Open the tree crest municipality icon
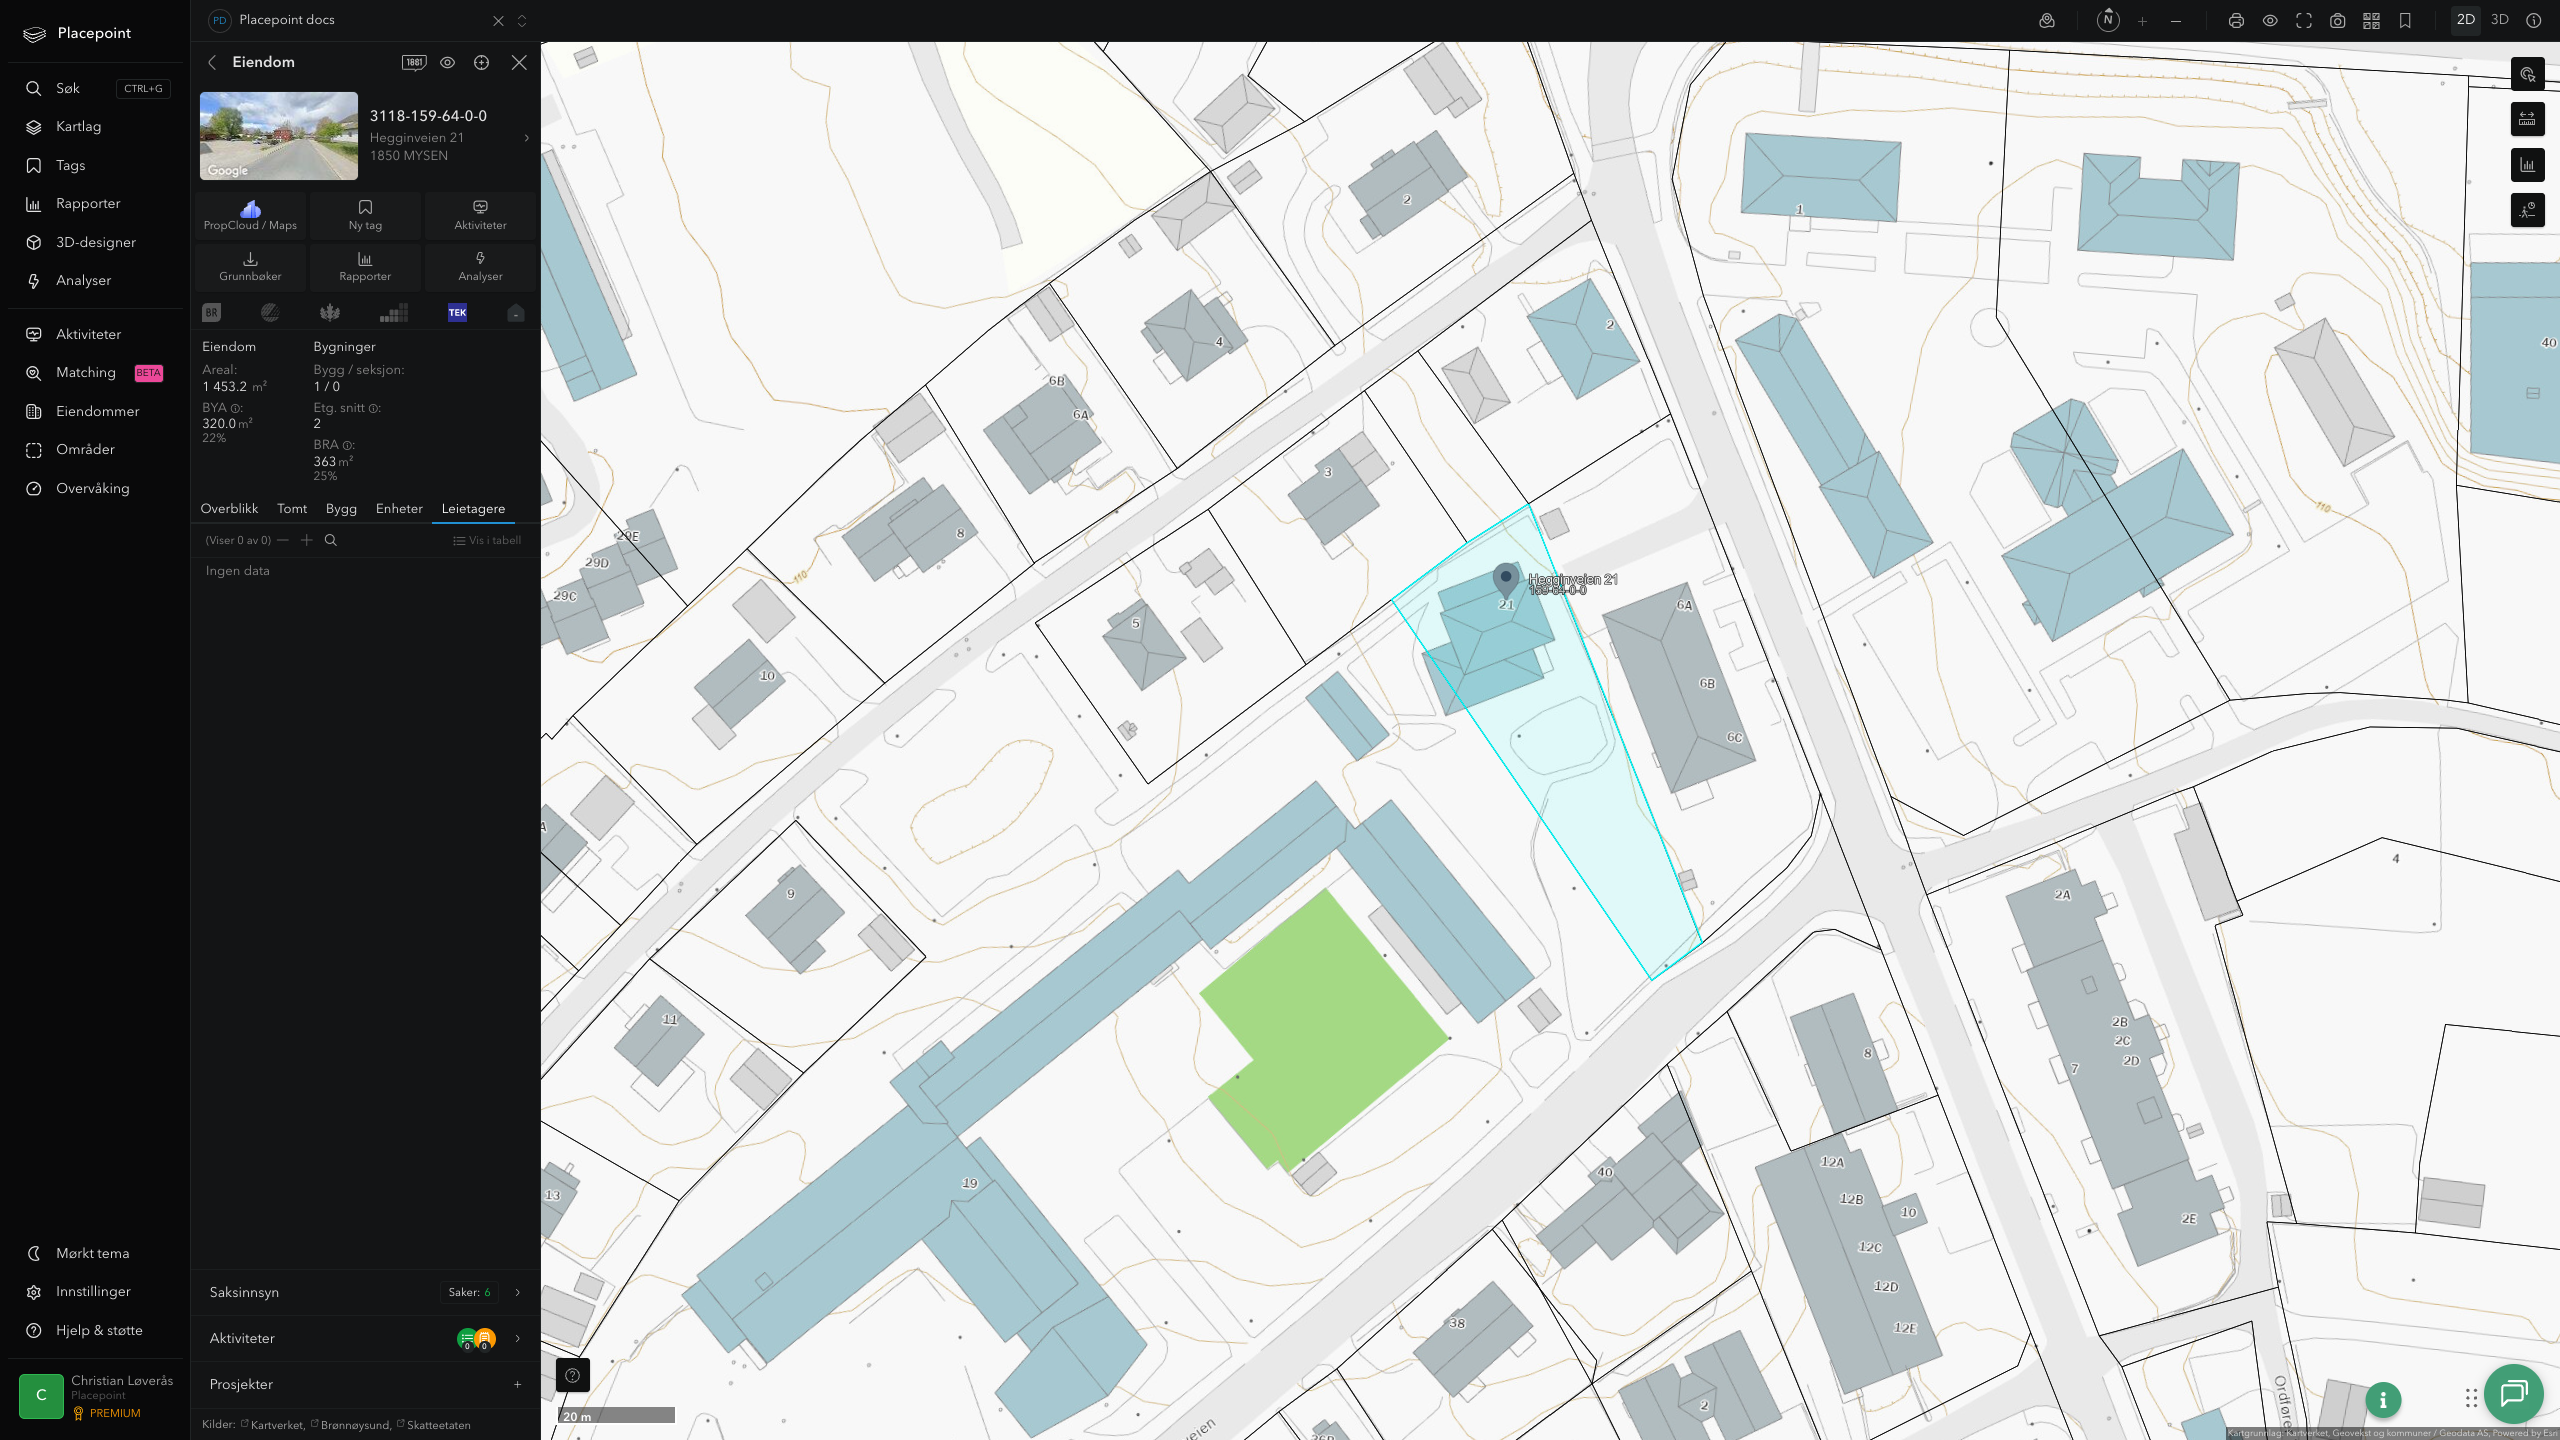2560x1440 pixels. point(330,312)
